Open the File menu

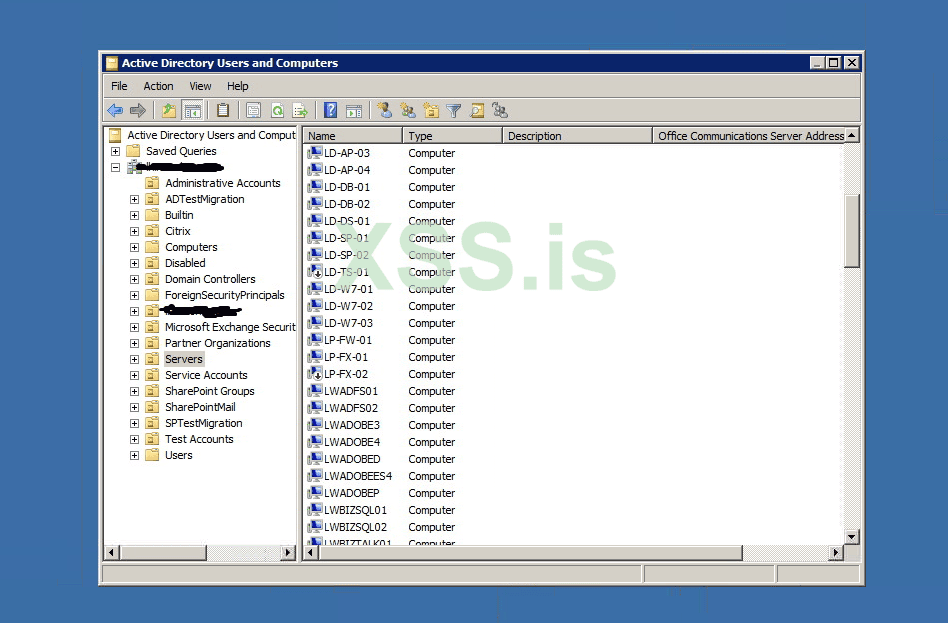pos(119,86)
